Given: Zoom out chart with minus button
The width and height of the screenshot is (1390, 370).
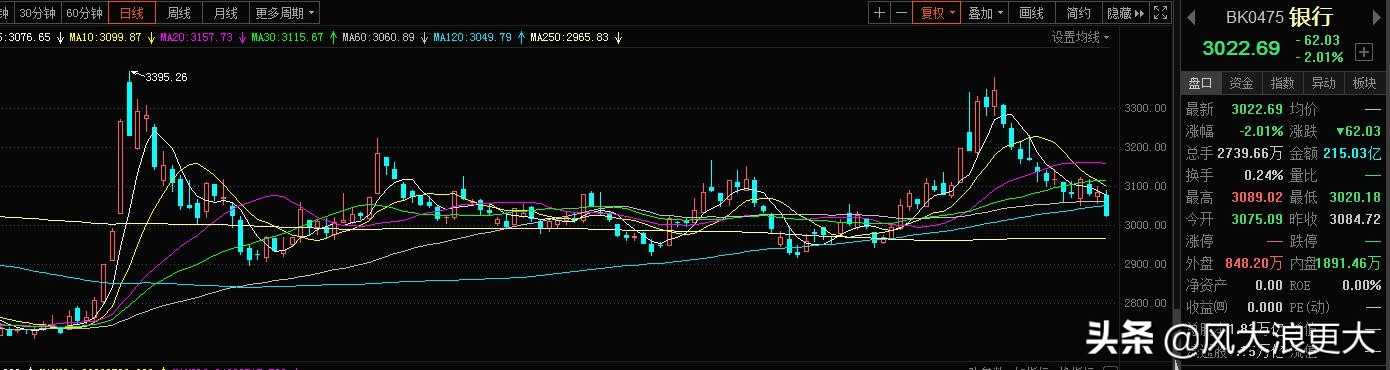Looking at the screenshot, I should (902, 13).
